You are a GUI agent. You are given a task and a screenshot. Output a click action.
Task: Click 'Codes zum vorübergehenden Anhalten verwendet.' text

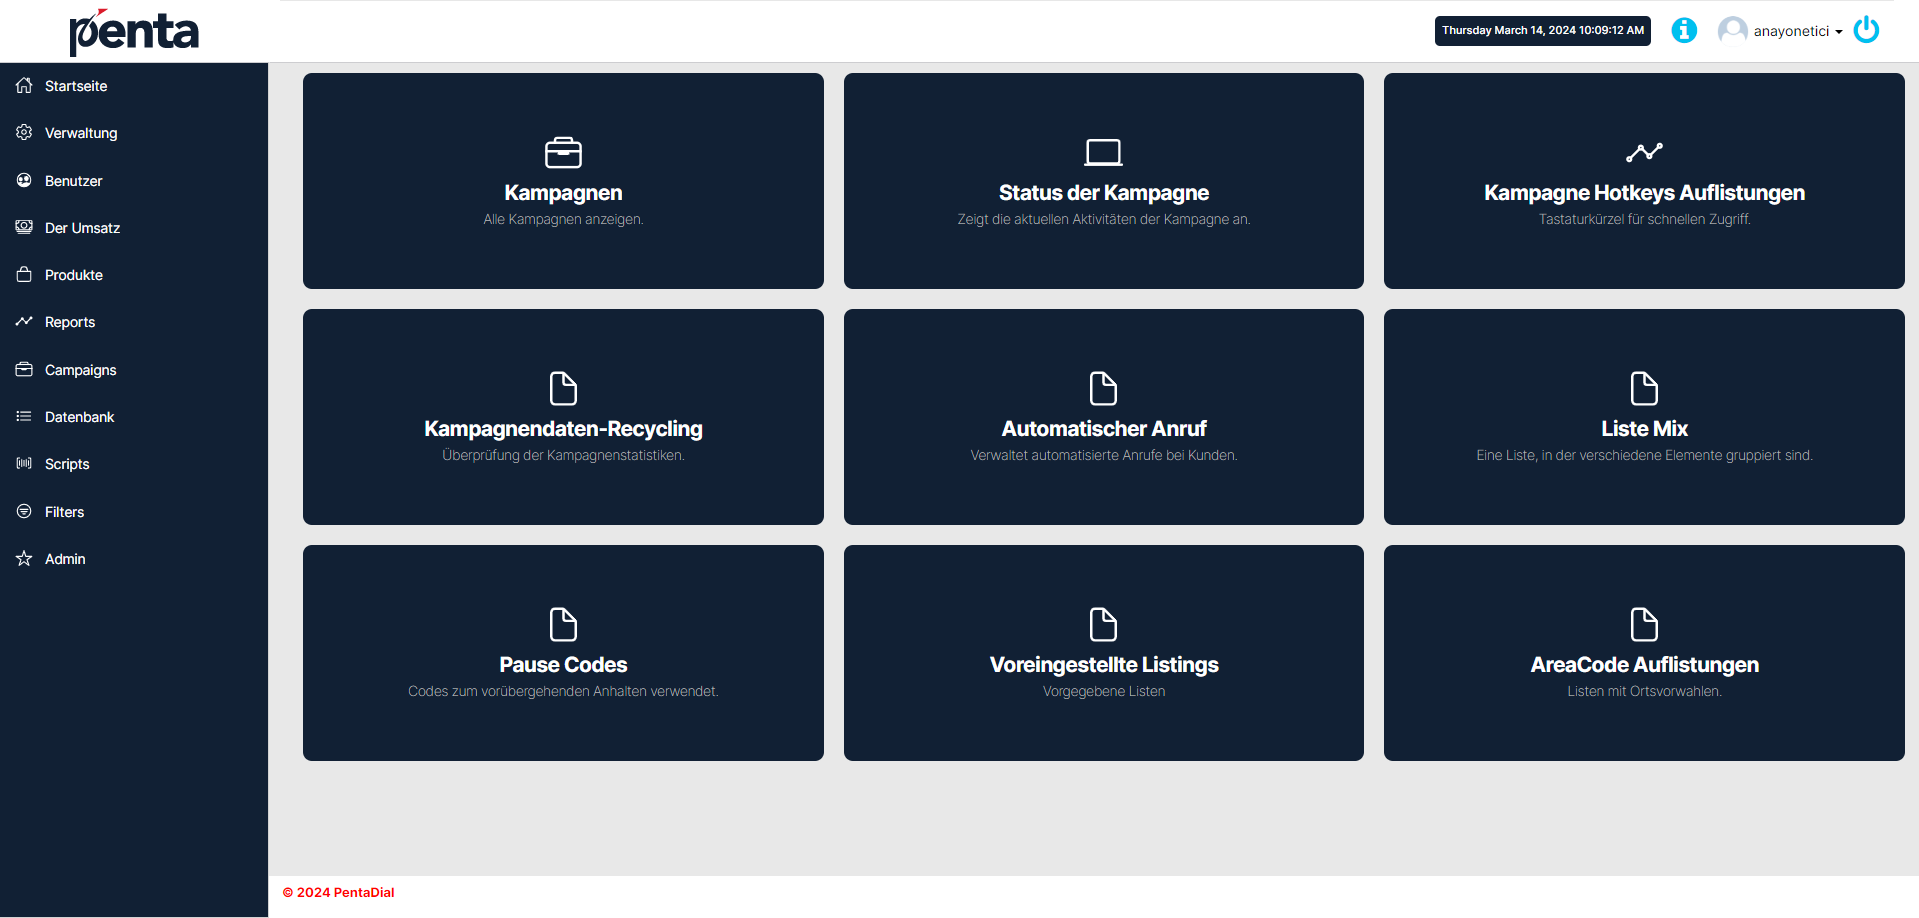click(x=563, y=692)
